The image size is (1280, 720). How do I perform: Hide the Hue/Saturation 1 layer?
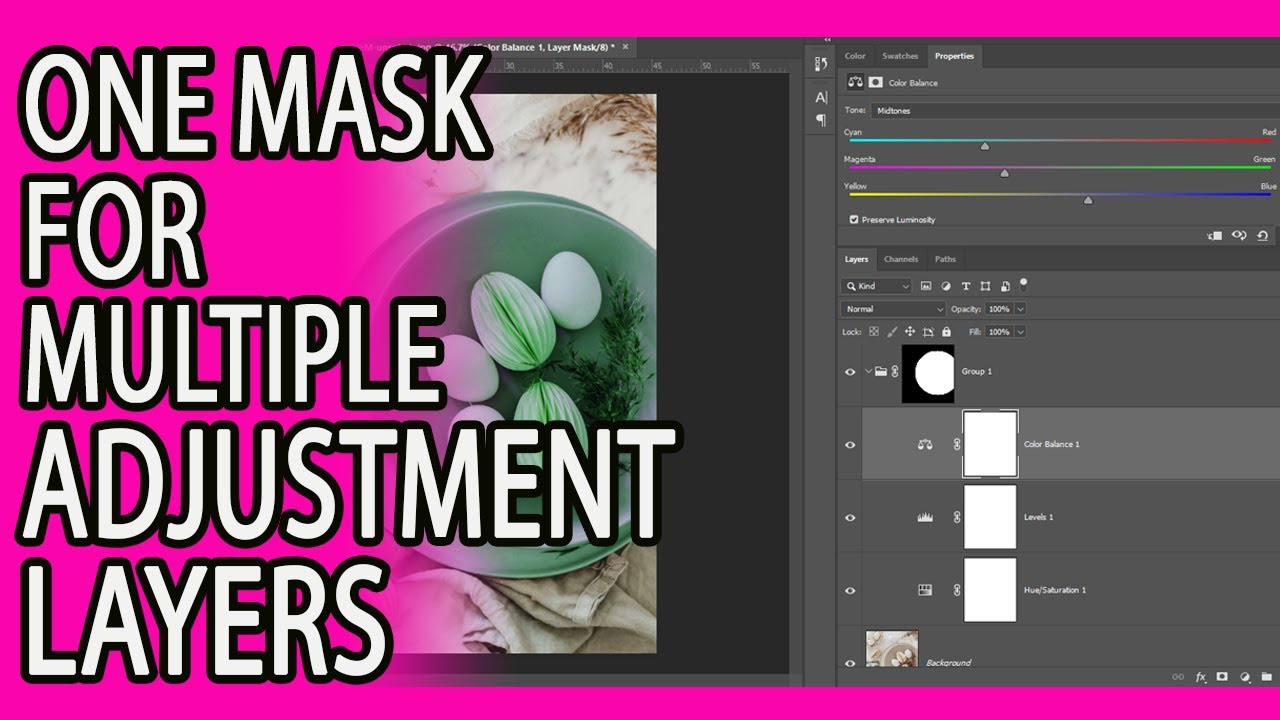[x=850, y=590]
